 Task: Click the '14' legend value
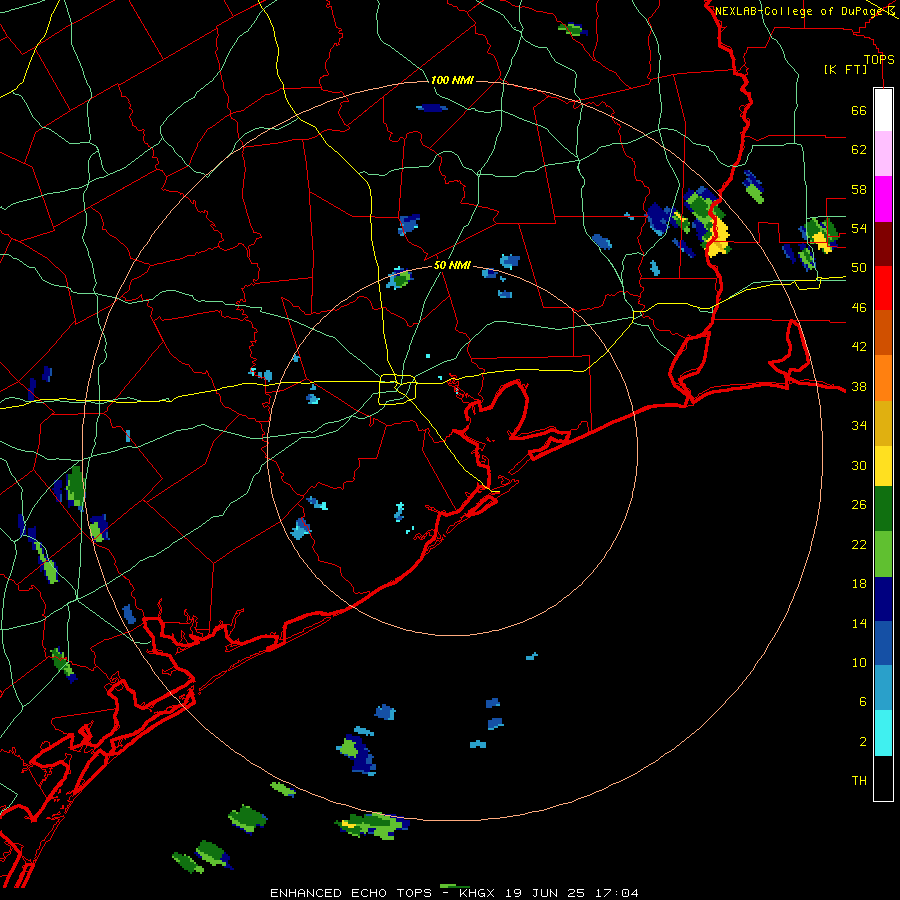[859, 623]
